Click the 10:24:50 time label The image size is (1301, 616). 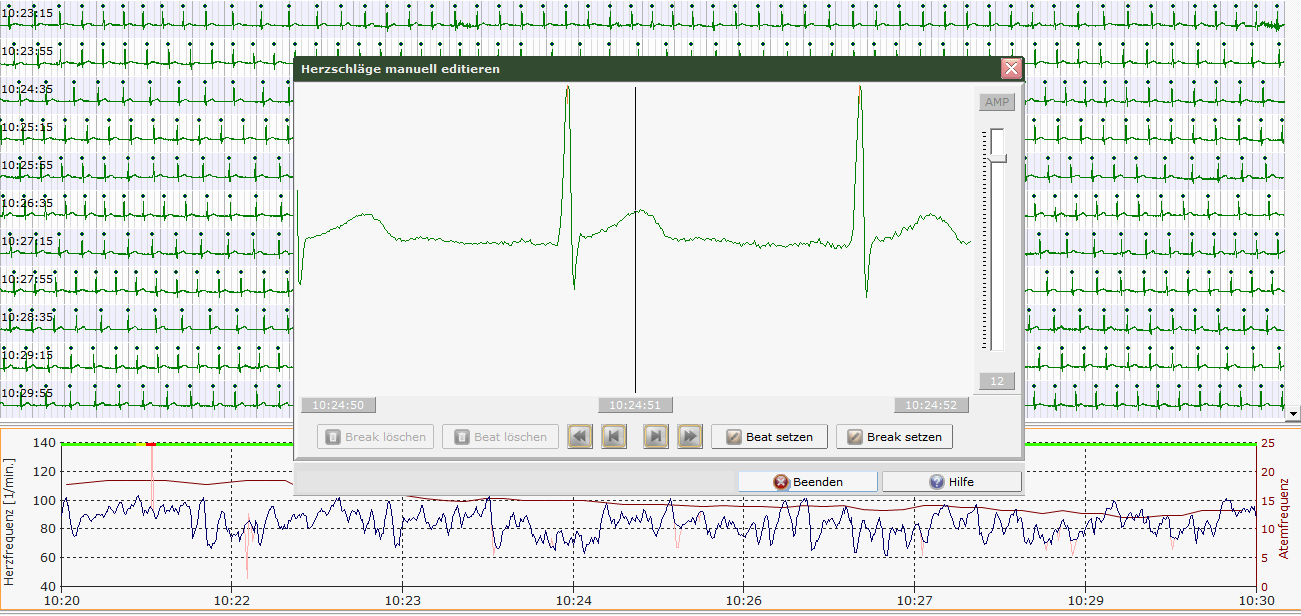pyautogui.click(x=338, y=405)
